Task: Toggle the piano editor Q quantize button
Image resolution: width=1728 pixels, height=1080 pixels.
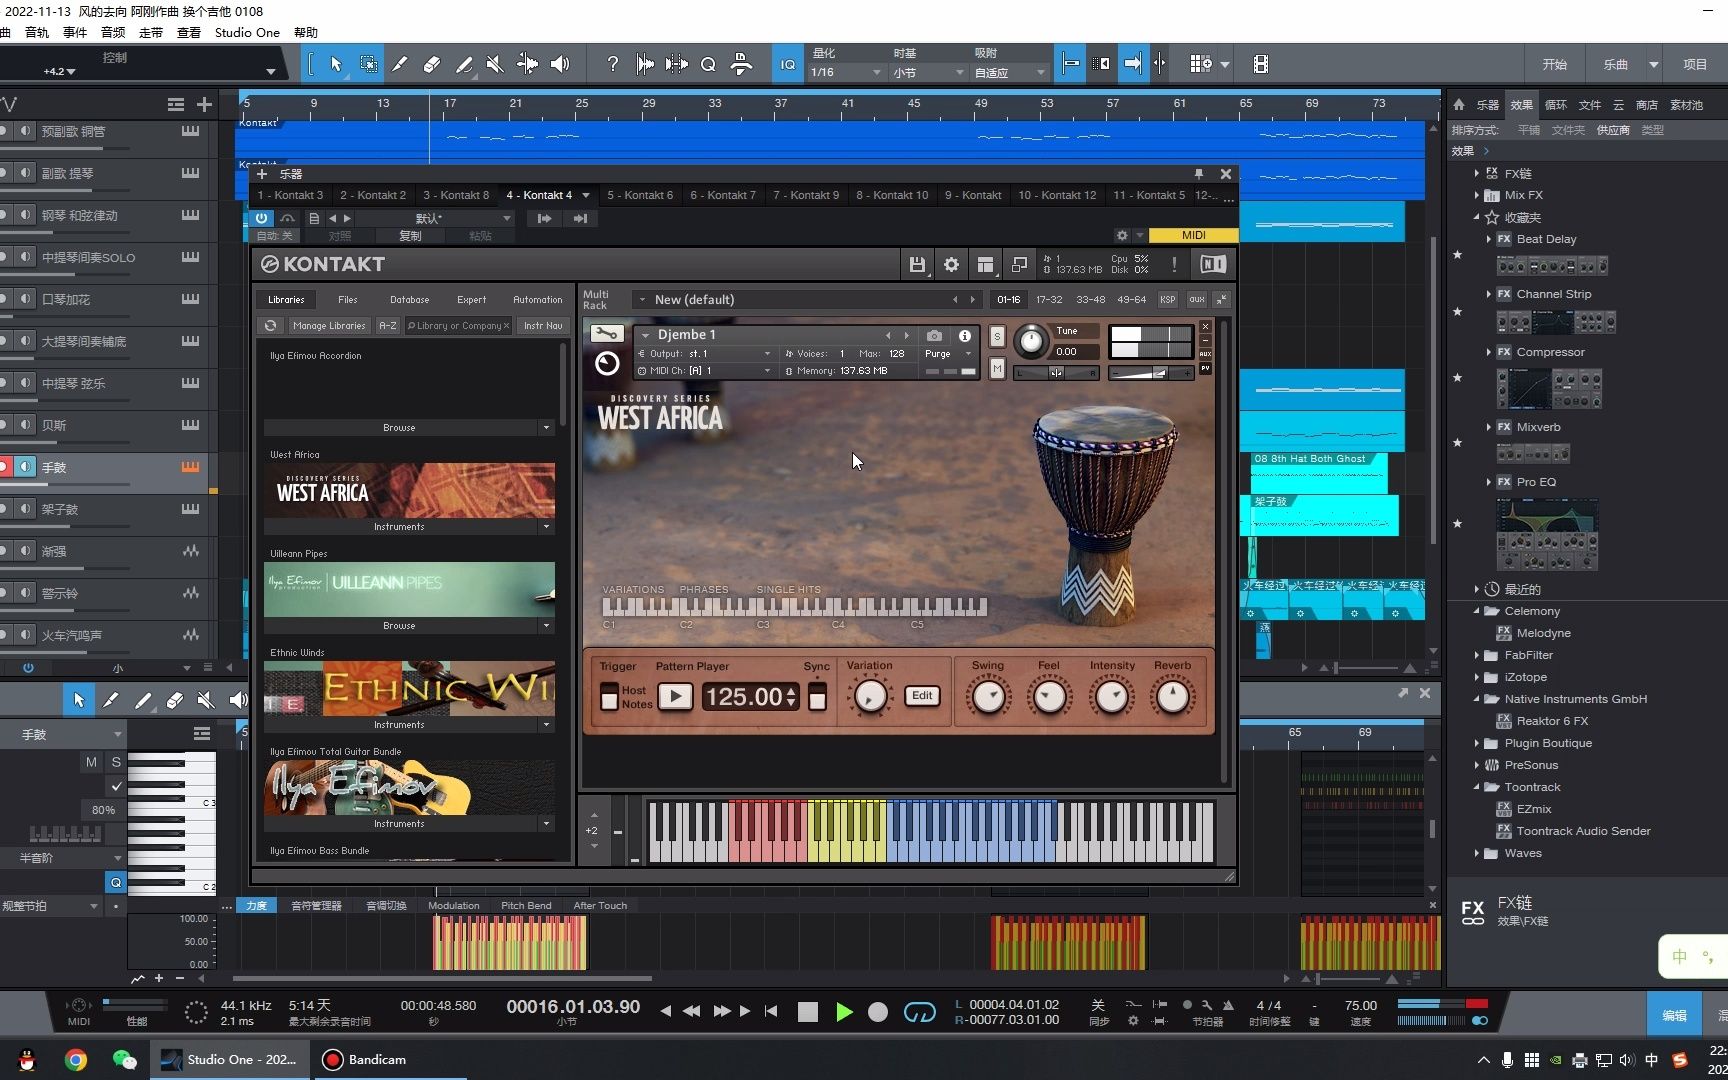Action: (x=116, y=882)
